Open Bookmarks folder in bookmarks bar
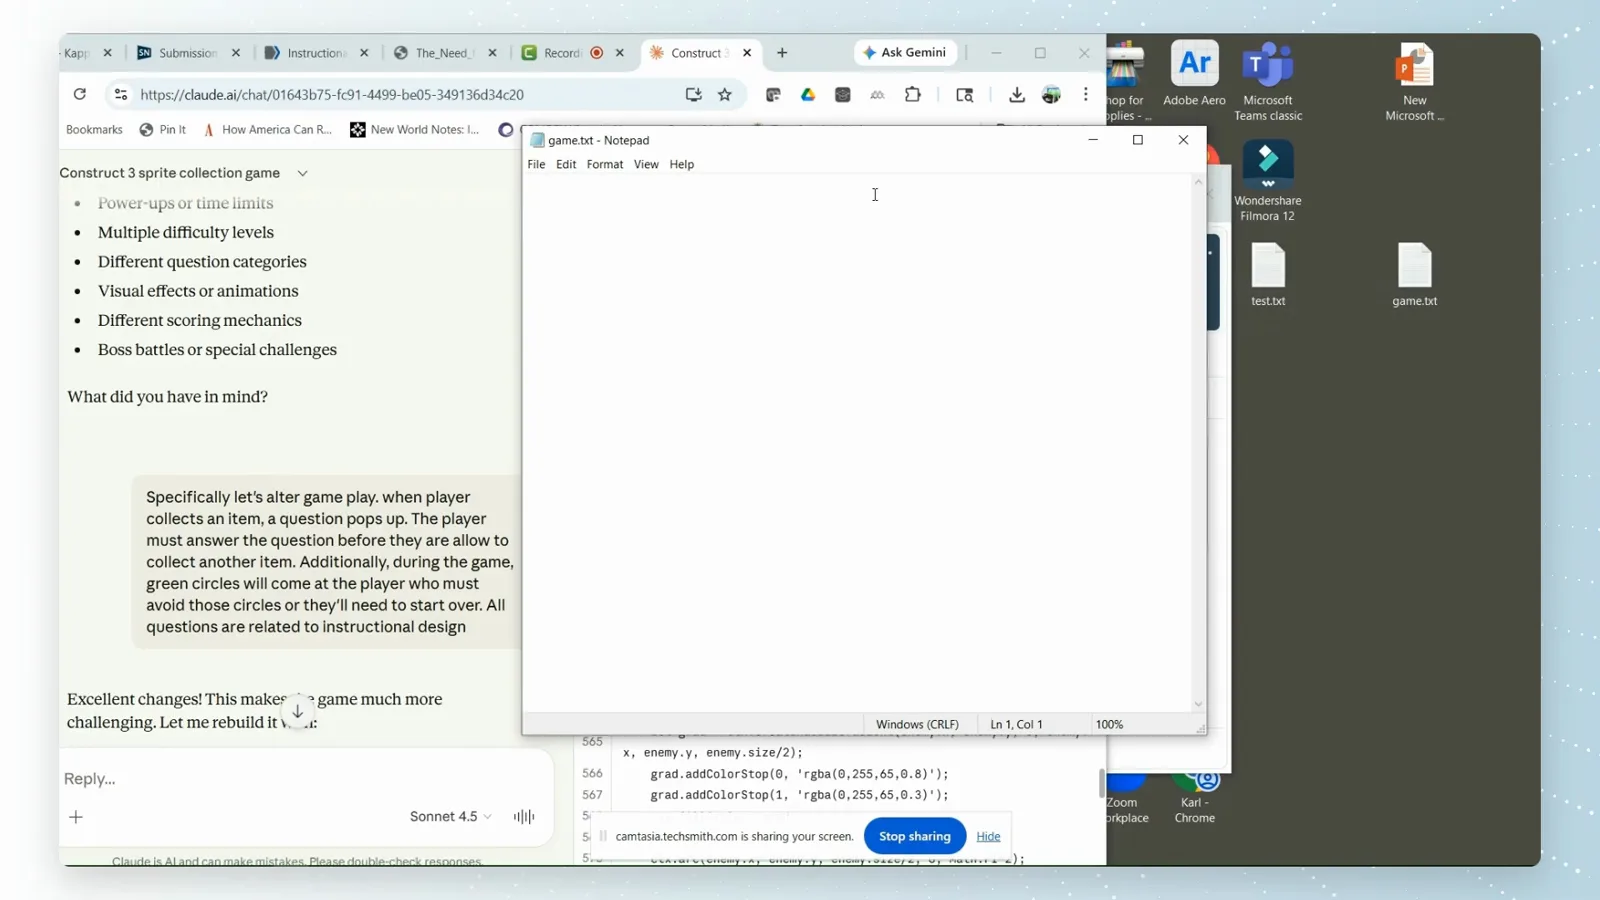This screenshot has height=900, width=1600. point(94,129)
